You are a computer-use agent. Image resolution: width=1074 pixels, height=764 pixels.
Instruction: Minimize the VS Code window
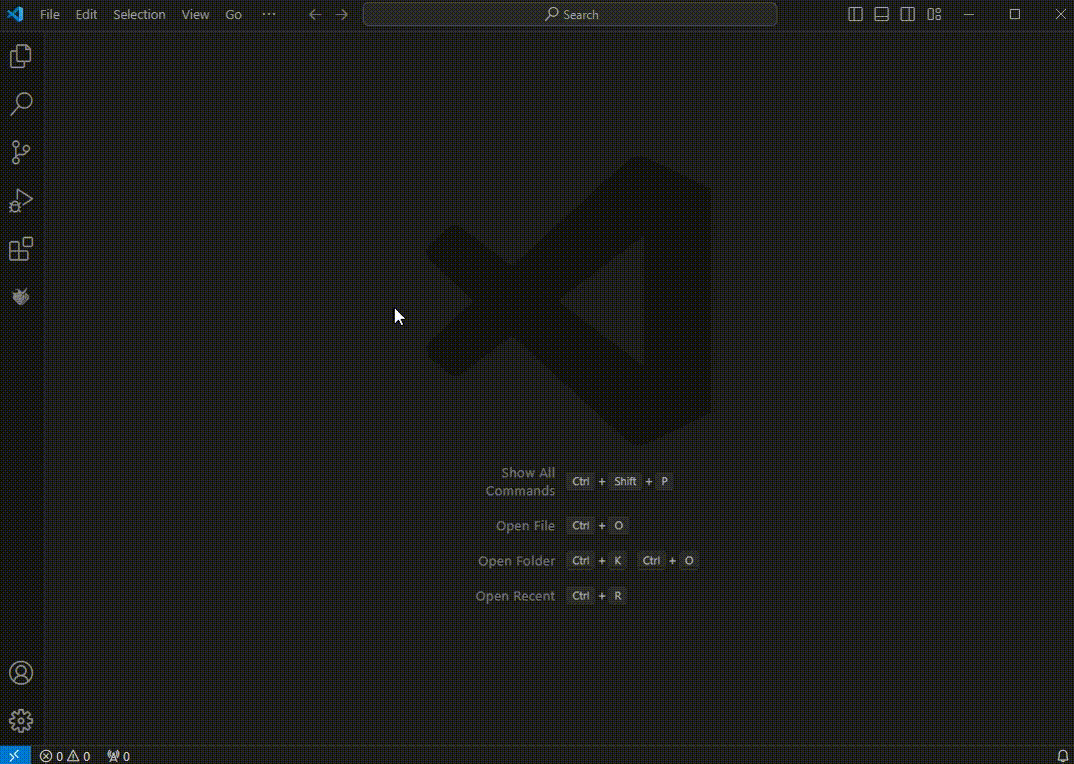pyautogui.click(x=969, y=14)
